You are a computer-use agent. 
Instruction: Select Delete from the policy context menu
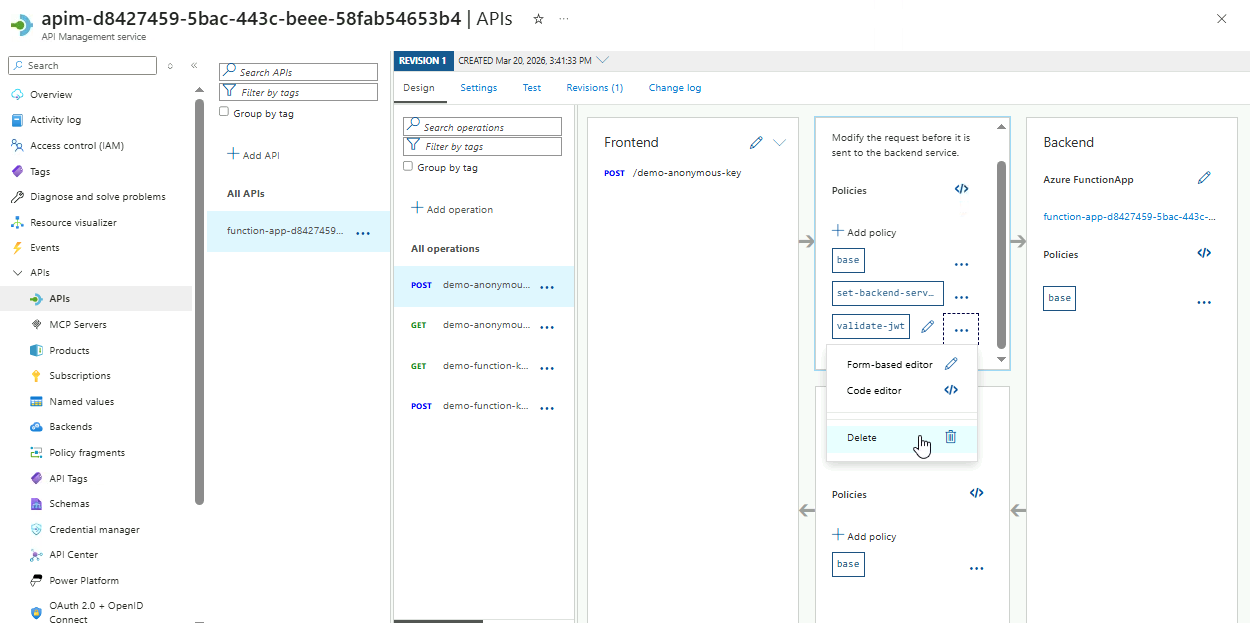click(x=862, y=437)
